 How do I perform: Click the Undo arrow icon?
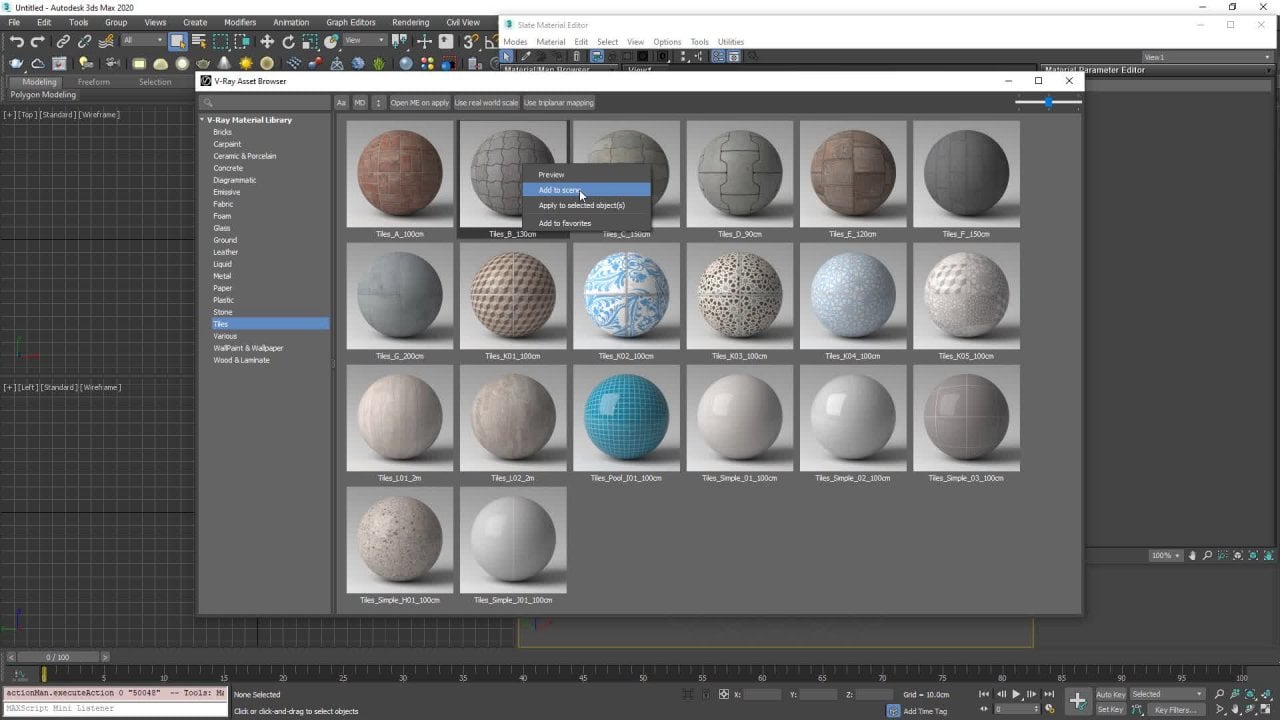[17, 41]
